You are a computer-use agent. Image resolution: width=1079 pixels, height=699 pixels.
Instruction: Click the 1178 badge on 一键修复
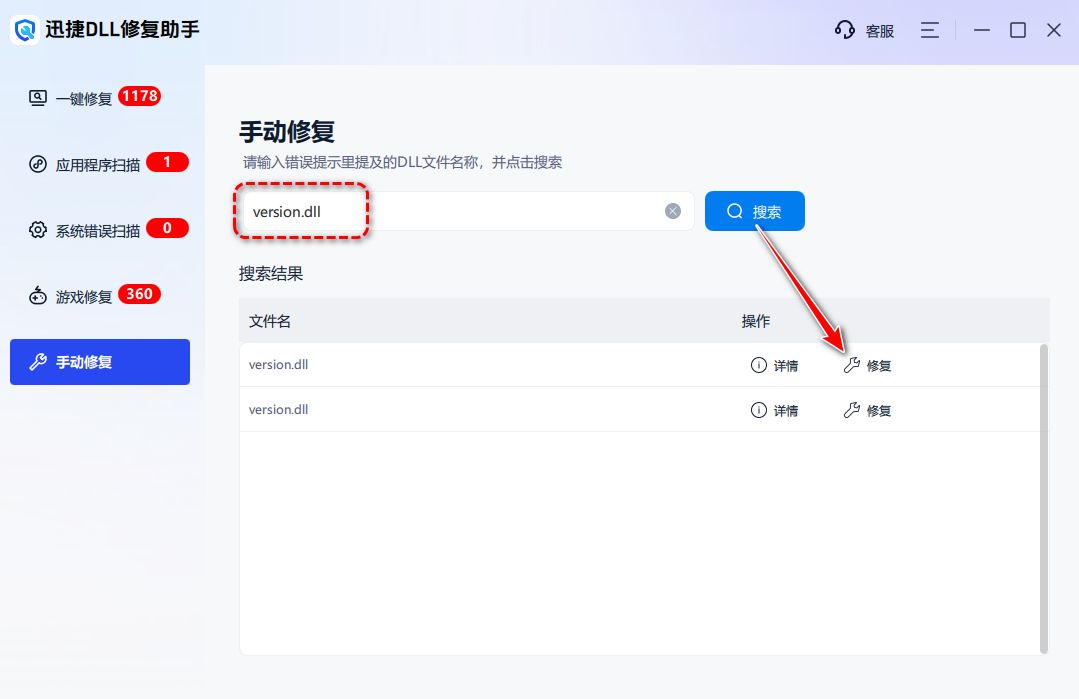tap(140, 96)
